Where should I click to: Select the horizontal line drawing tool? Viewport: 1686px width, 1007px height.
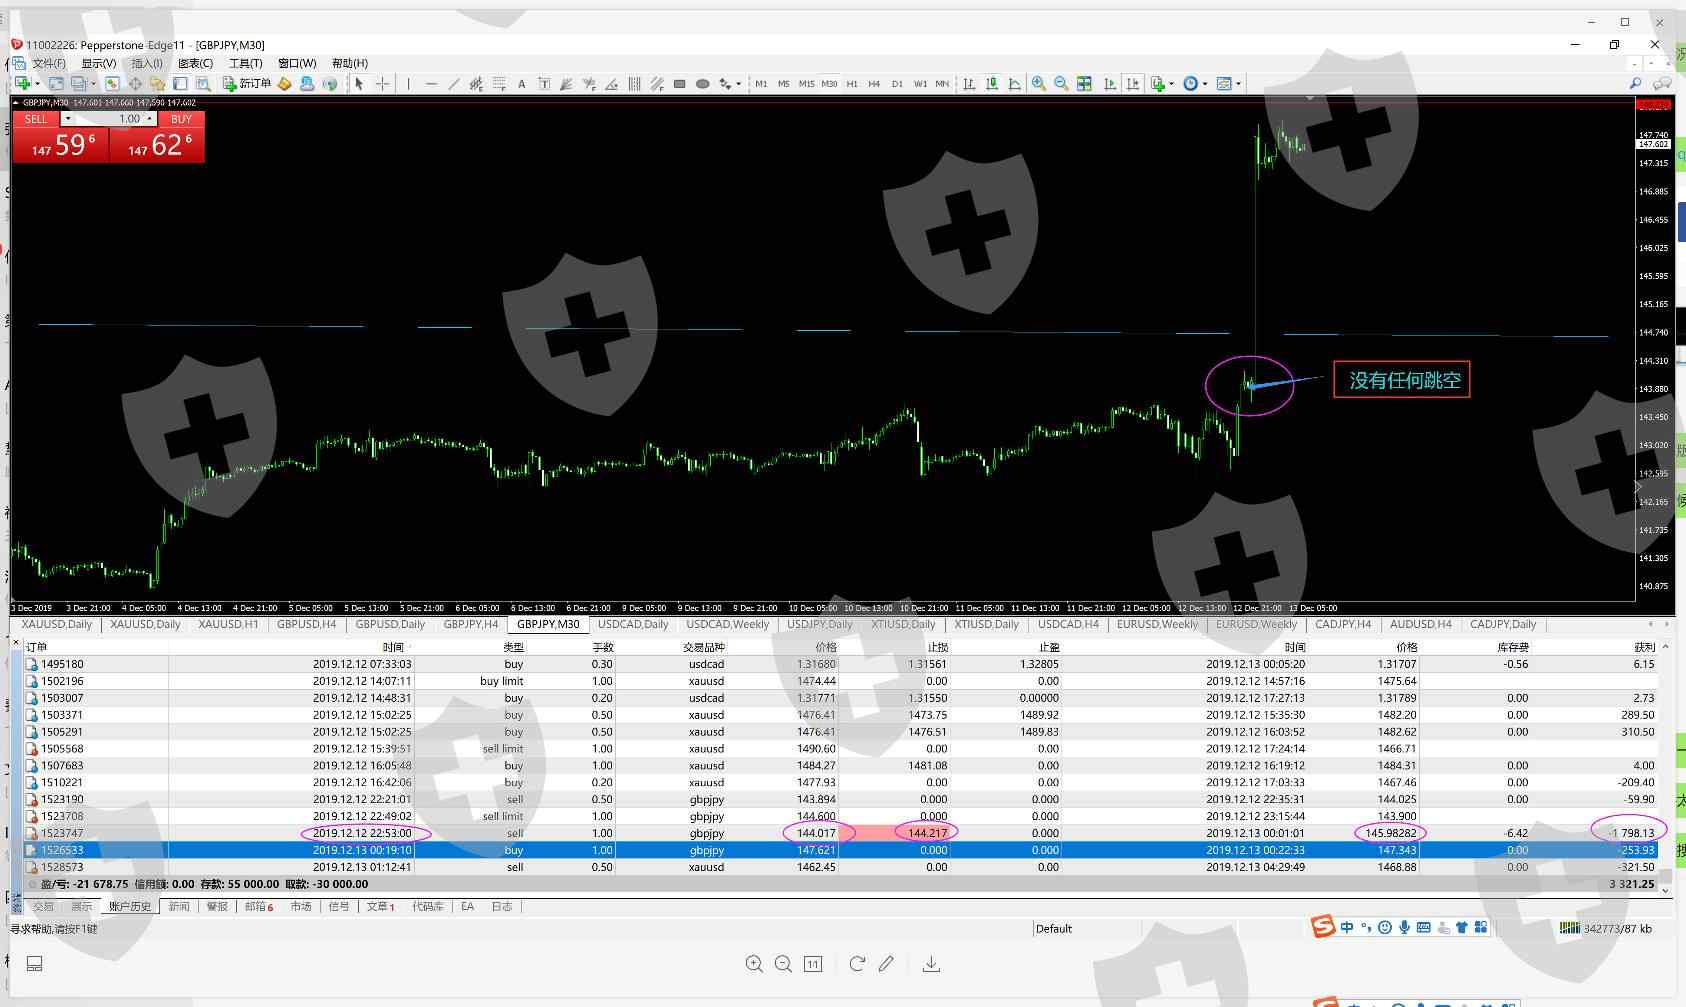[431, 84]
